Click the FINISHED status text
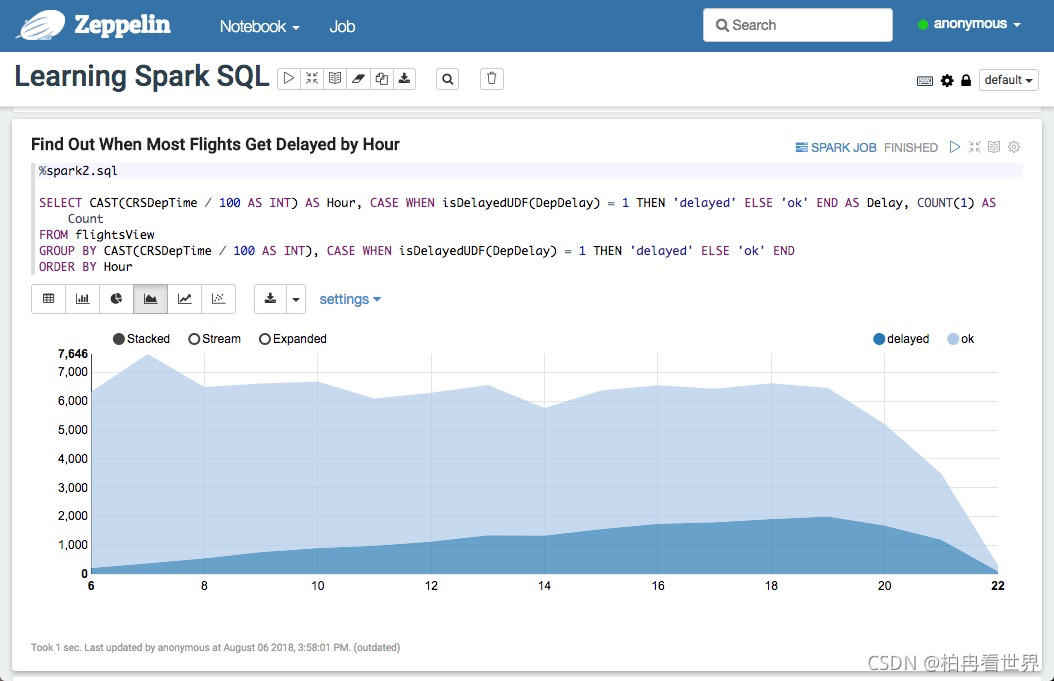1054x681 pixels. click(911, 147)
